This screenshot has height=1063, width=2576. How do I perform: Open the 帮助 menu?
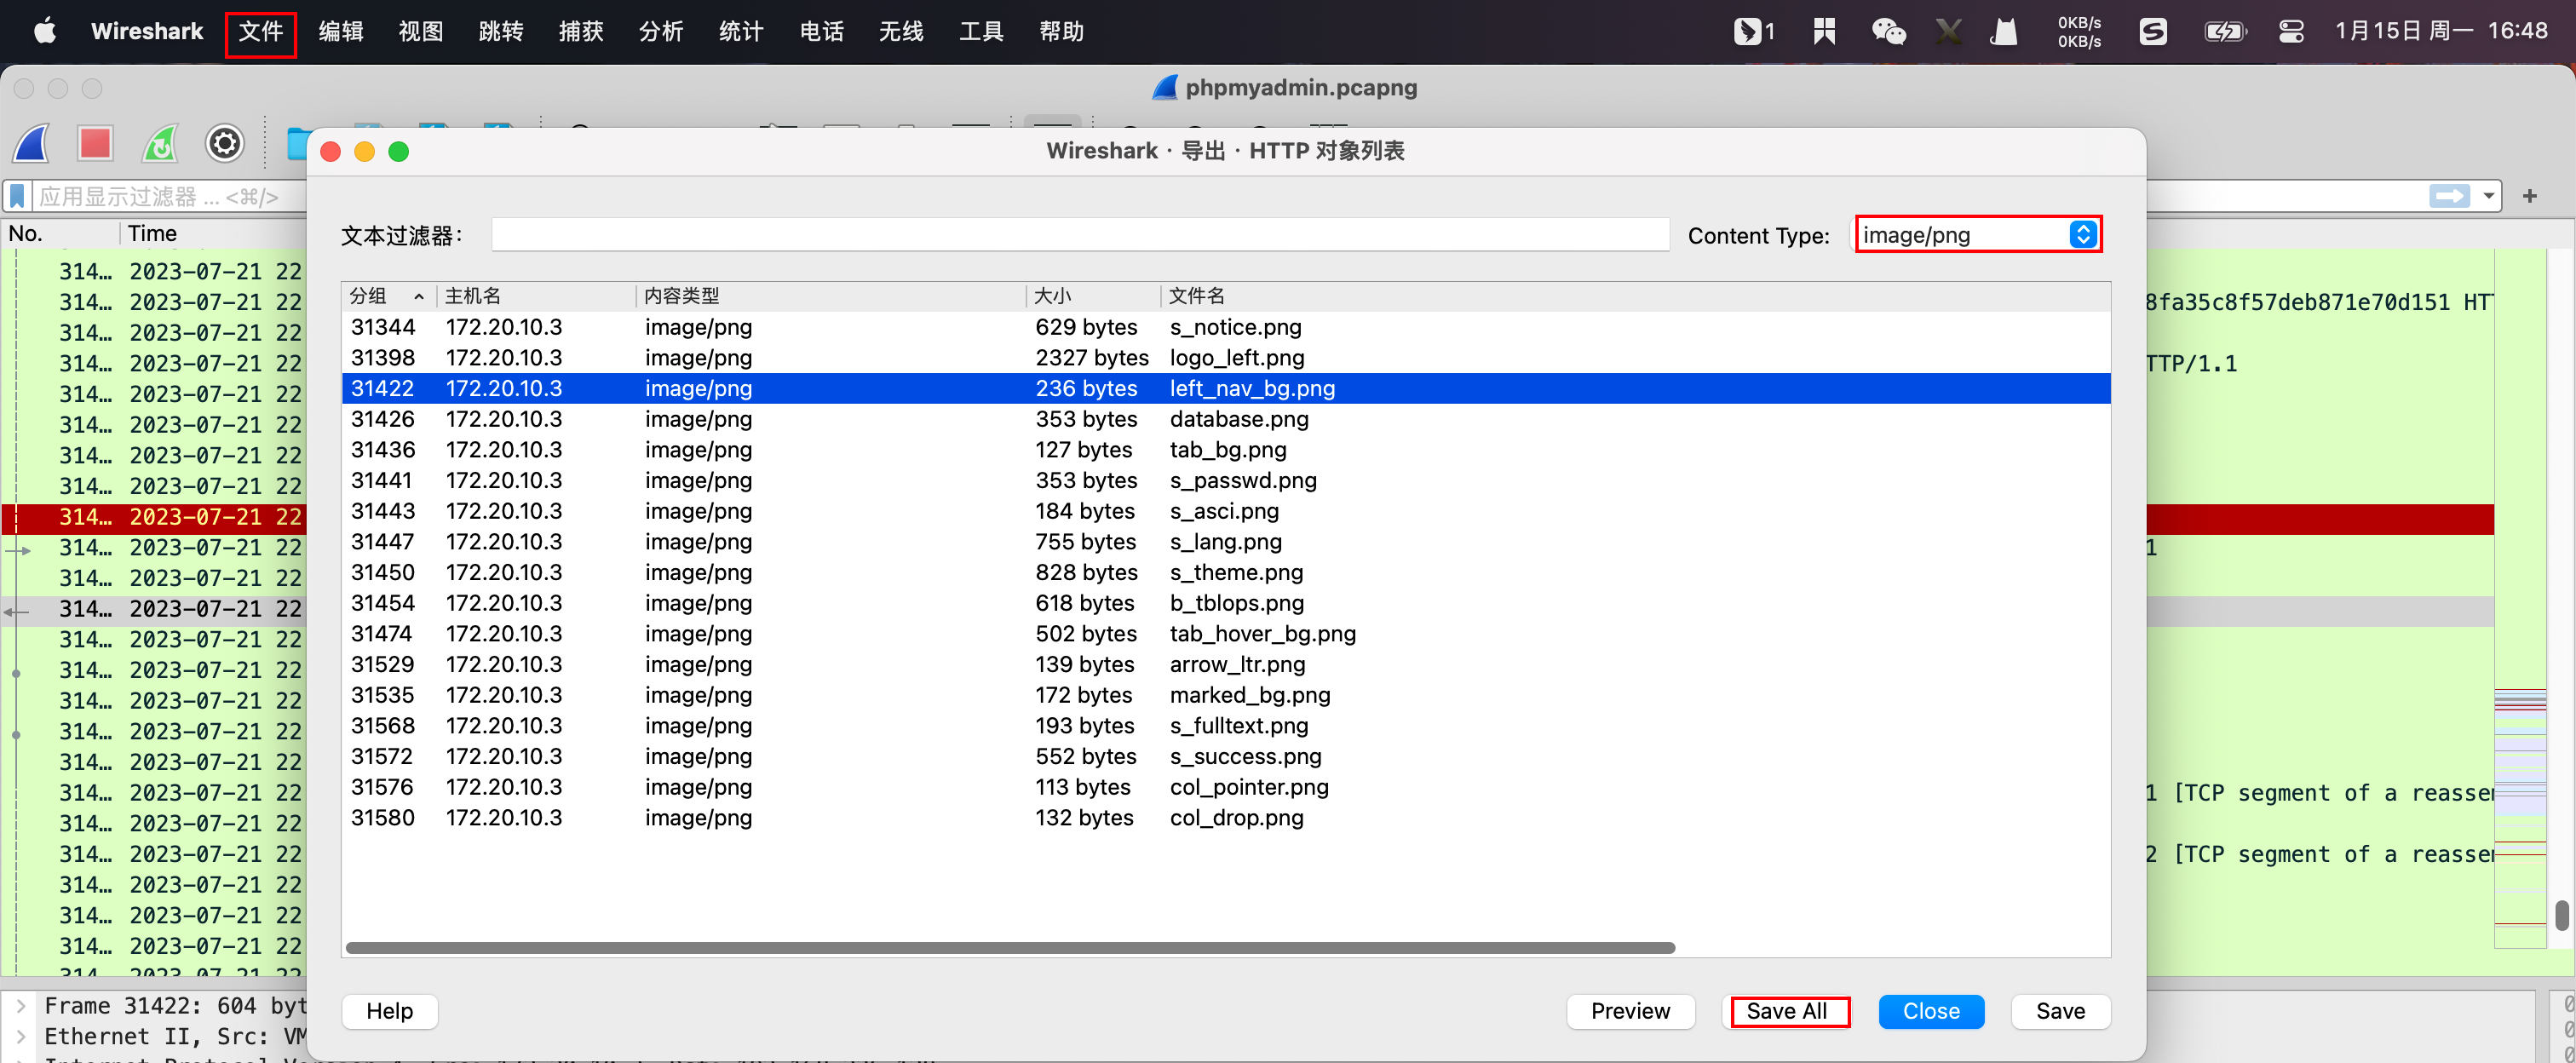(x=1061, y=31)
